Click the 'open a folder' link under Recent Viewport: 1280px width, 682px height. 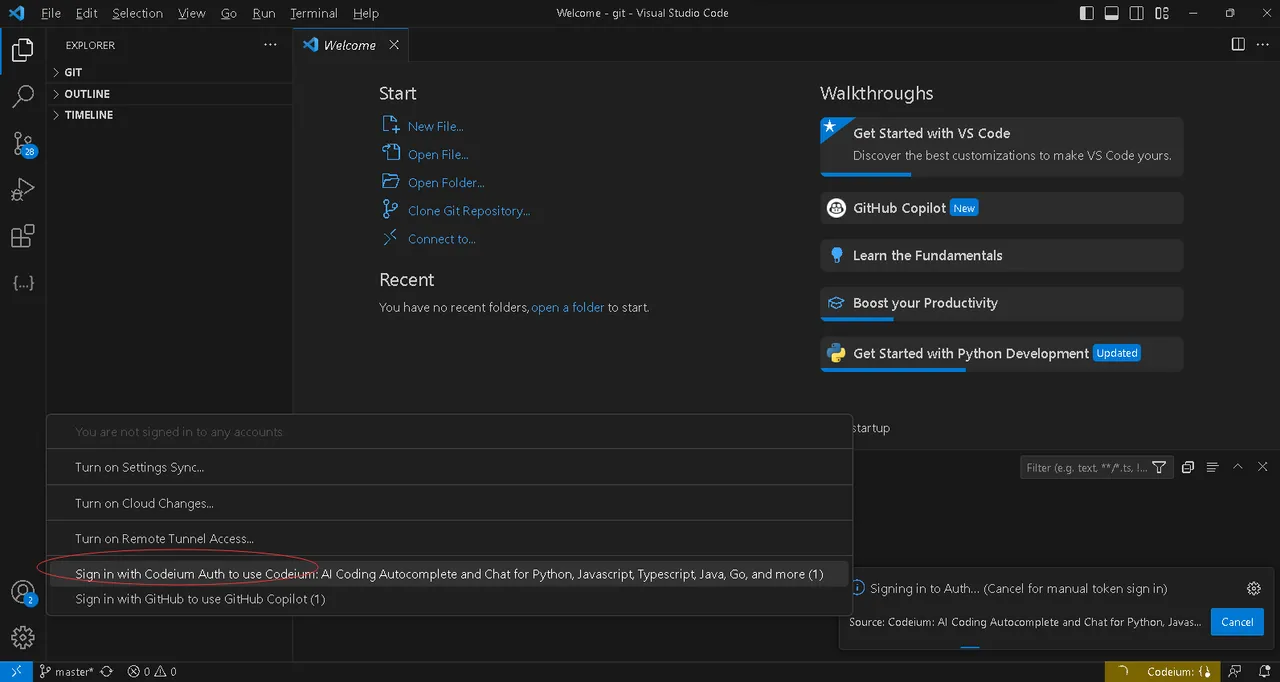(x=568, y=308)
